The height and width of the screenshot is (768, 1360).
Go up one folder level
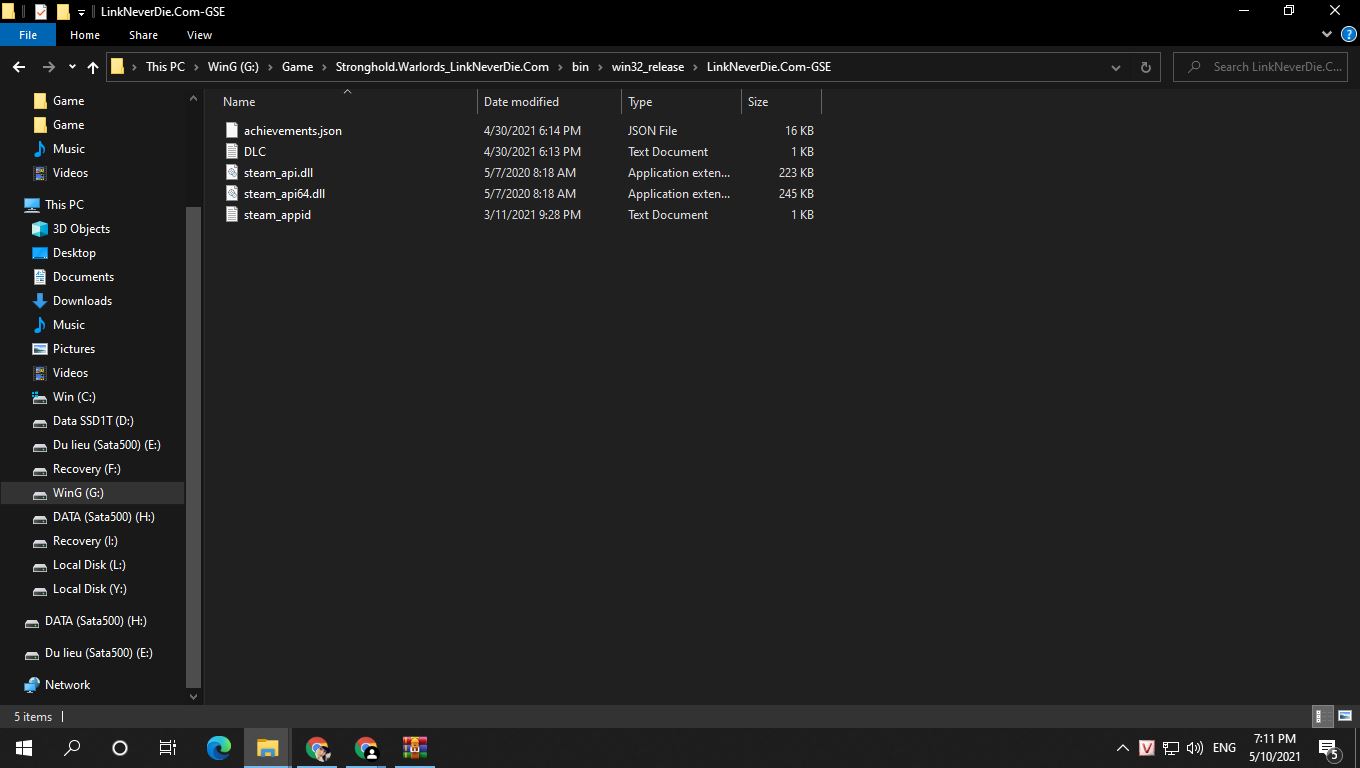92,67
